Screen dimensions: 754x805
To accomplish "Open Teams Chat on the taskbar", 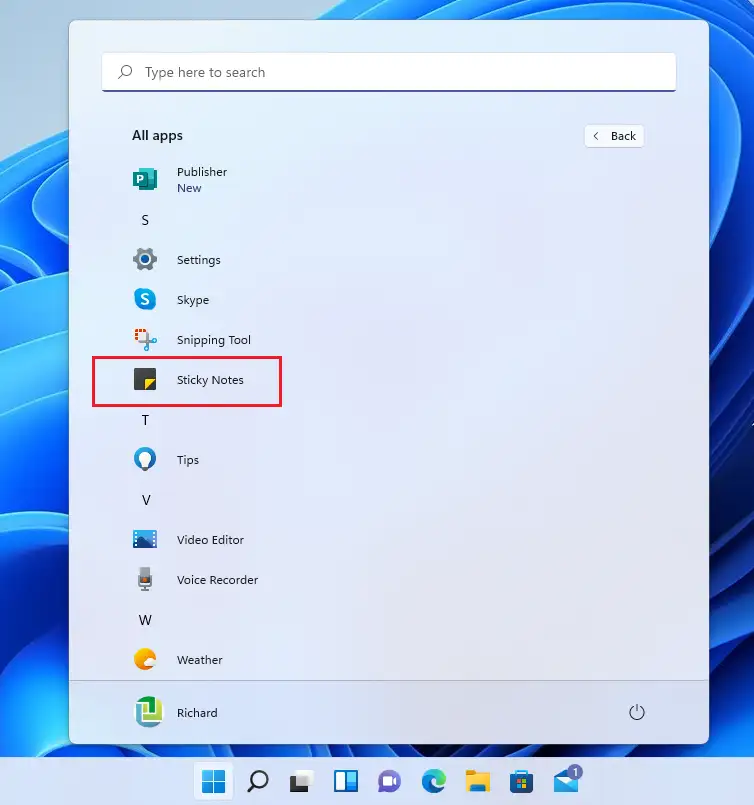I will pyautogui.click(x=390, y=781).
